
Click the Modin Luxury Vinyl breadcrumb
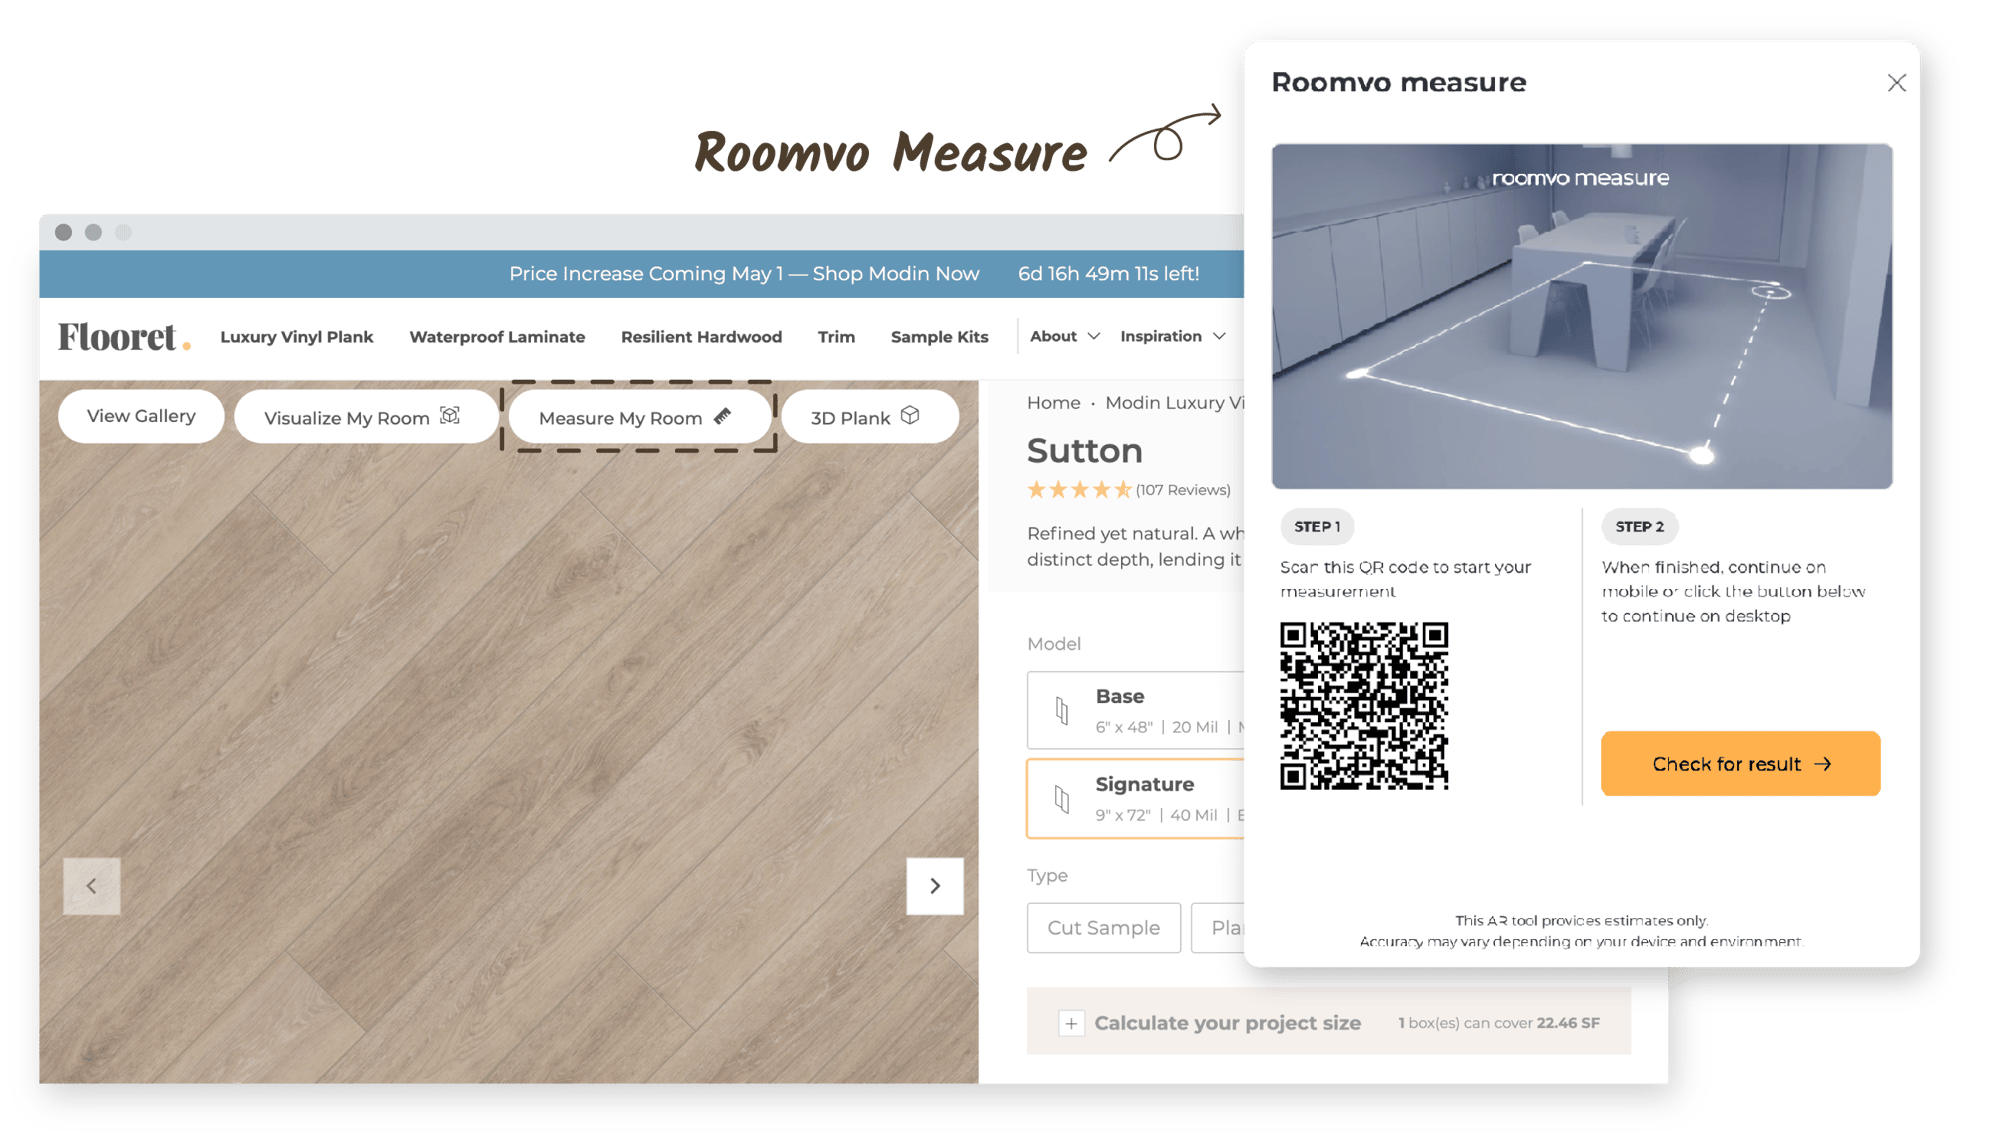pos(1174,402)
